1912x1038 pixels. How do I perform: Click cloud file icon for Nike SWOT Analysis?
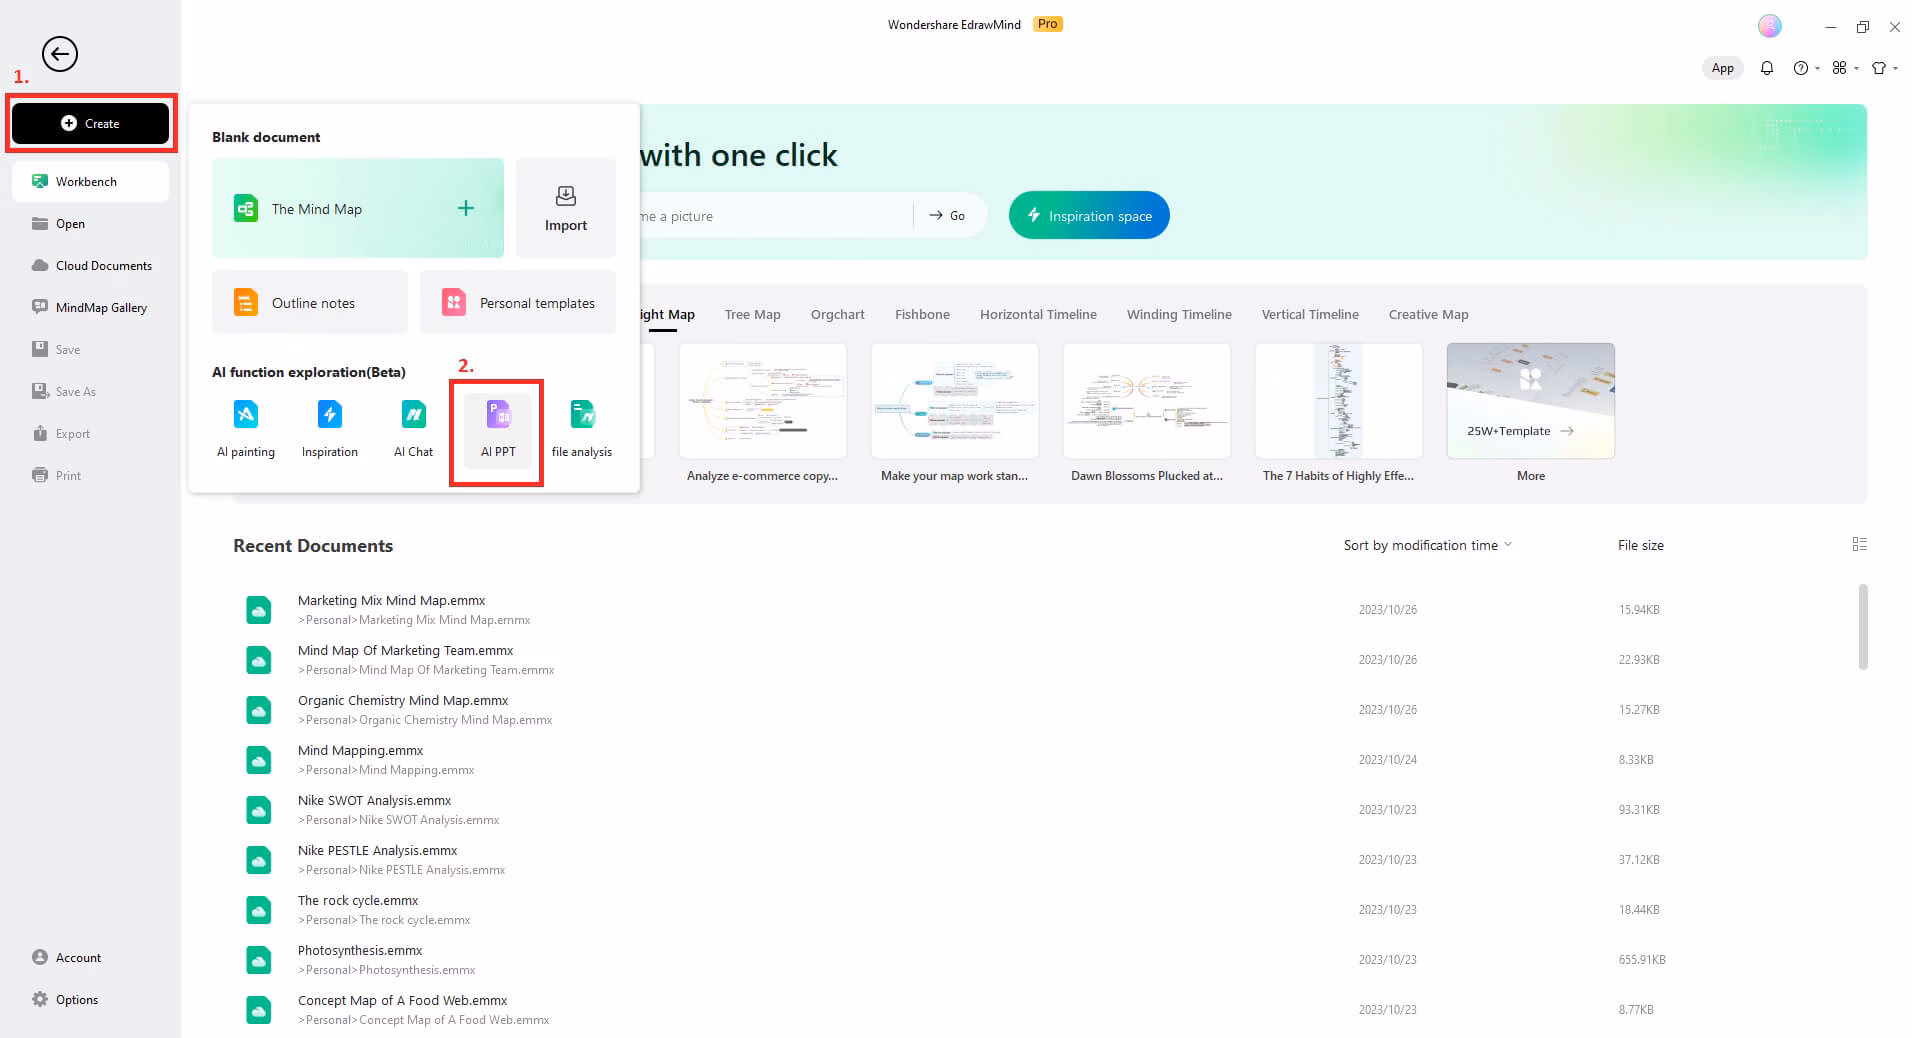point(259,810)
